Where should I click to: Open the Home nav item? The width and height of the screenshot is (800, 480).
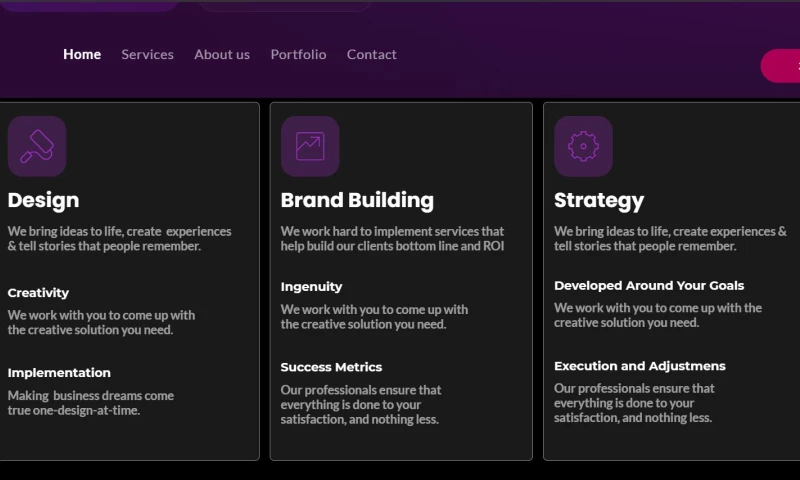(82, 54)
